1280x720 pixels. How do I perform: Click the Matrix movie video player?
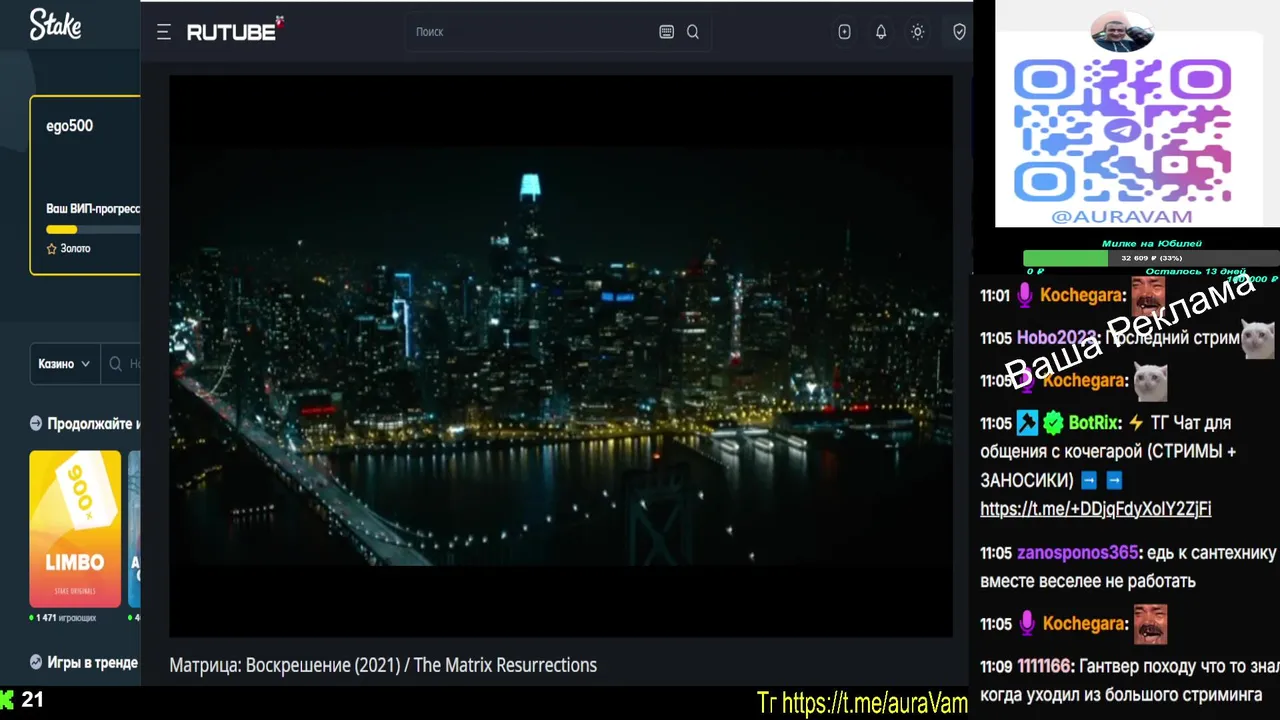pyautogui.click(x=560, y=356)
